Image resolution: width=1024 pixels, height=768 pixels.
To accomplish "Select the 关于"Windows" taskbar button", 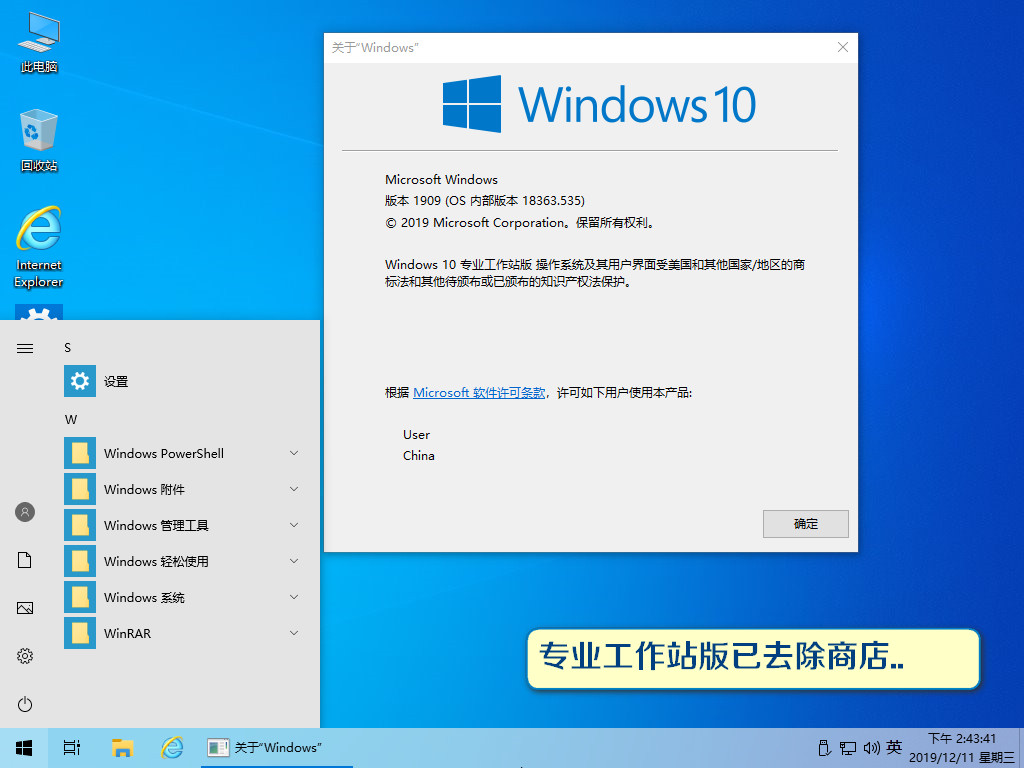I will pos(276,748).
